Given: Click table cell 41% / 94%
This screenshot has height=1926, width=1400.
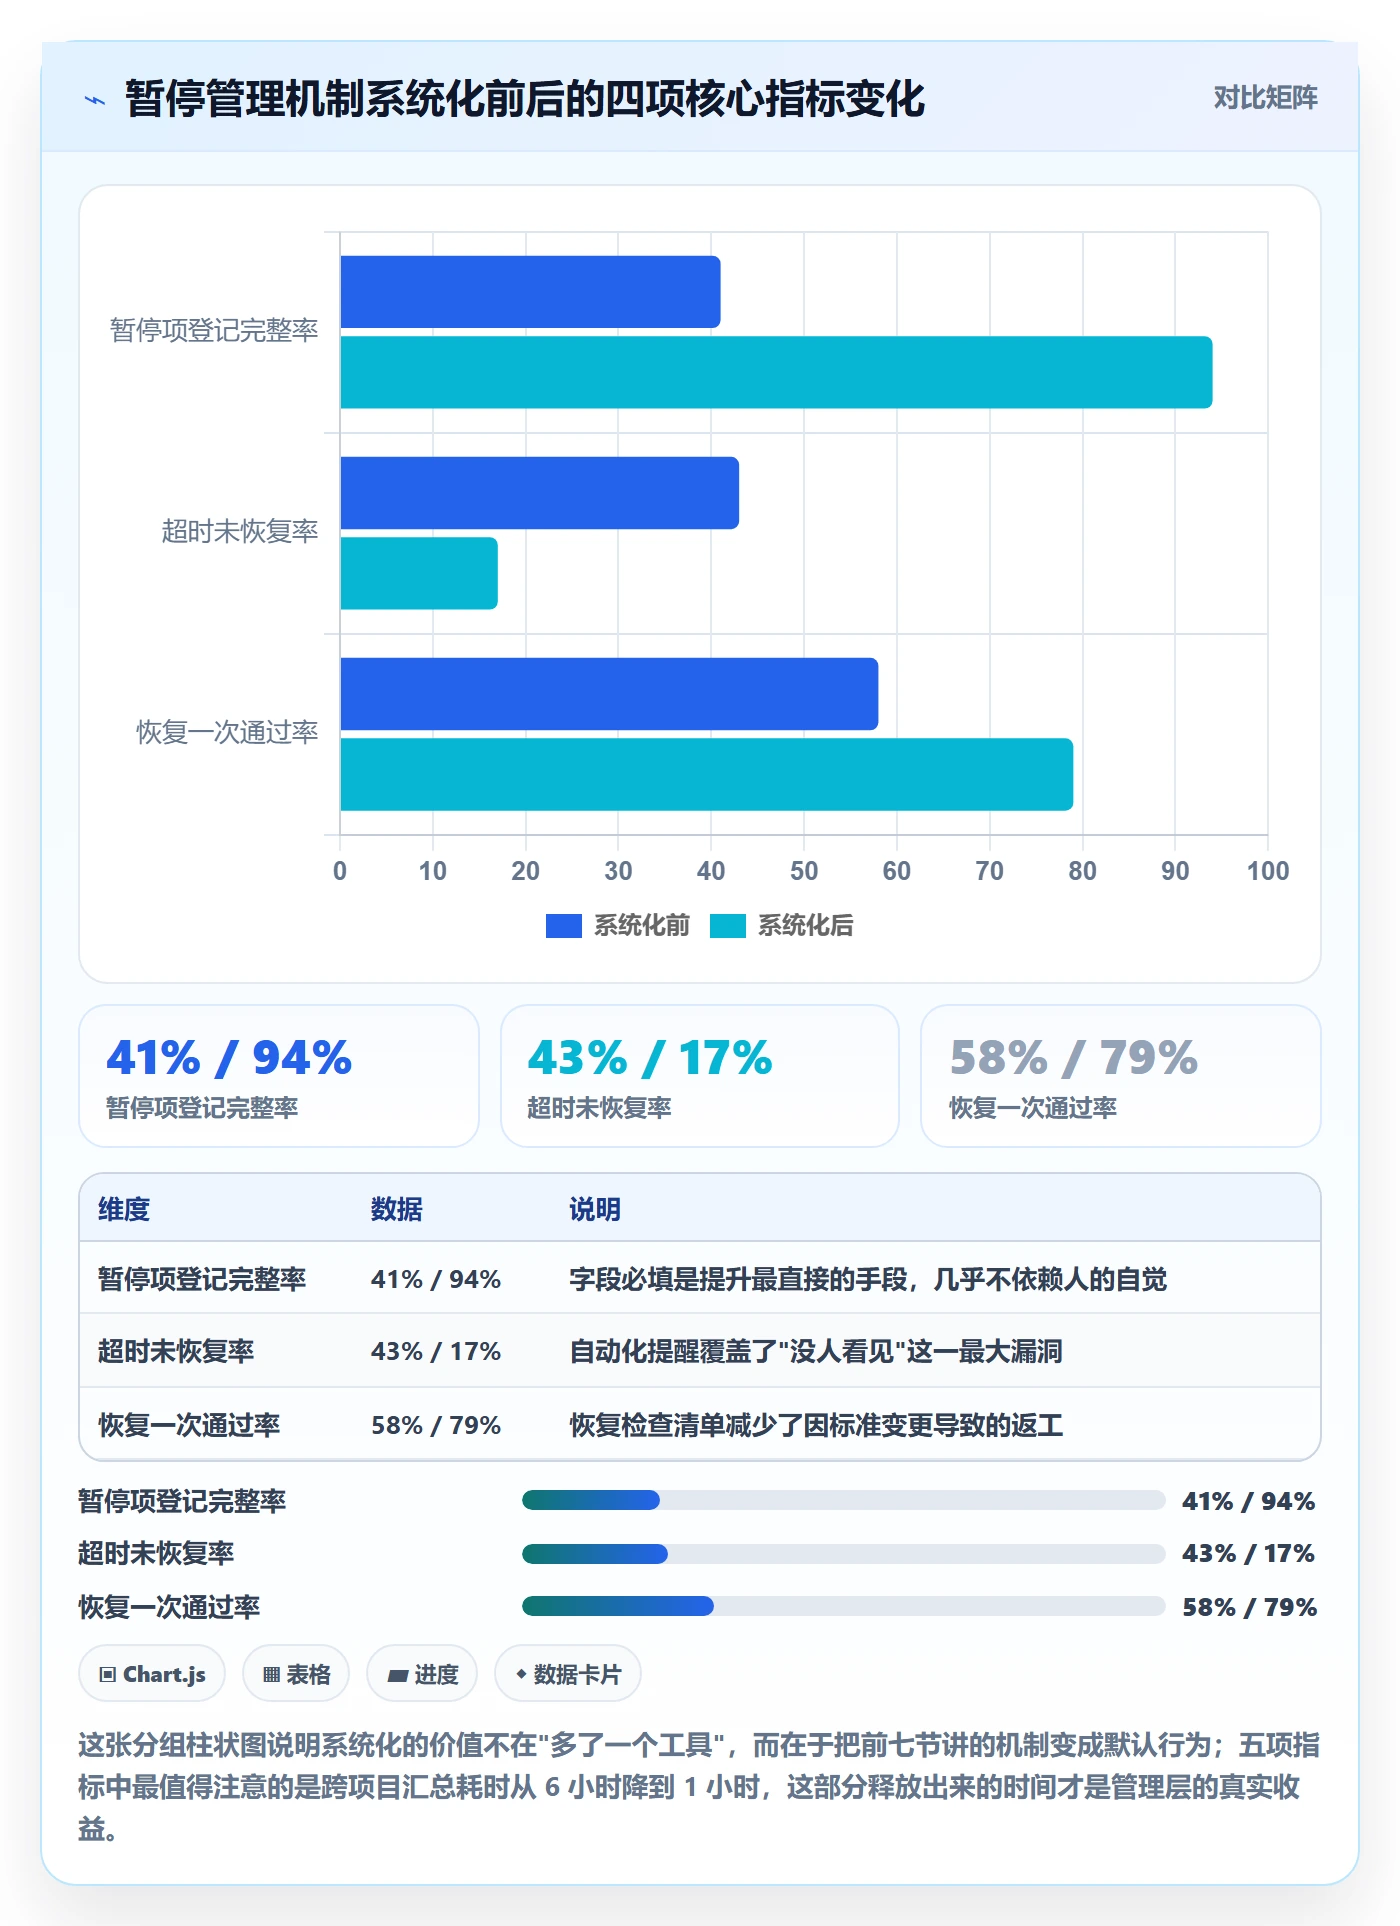Looking at the screenshot, I should (436, 1279).
